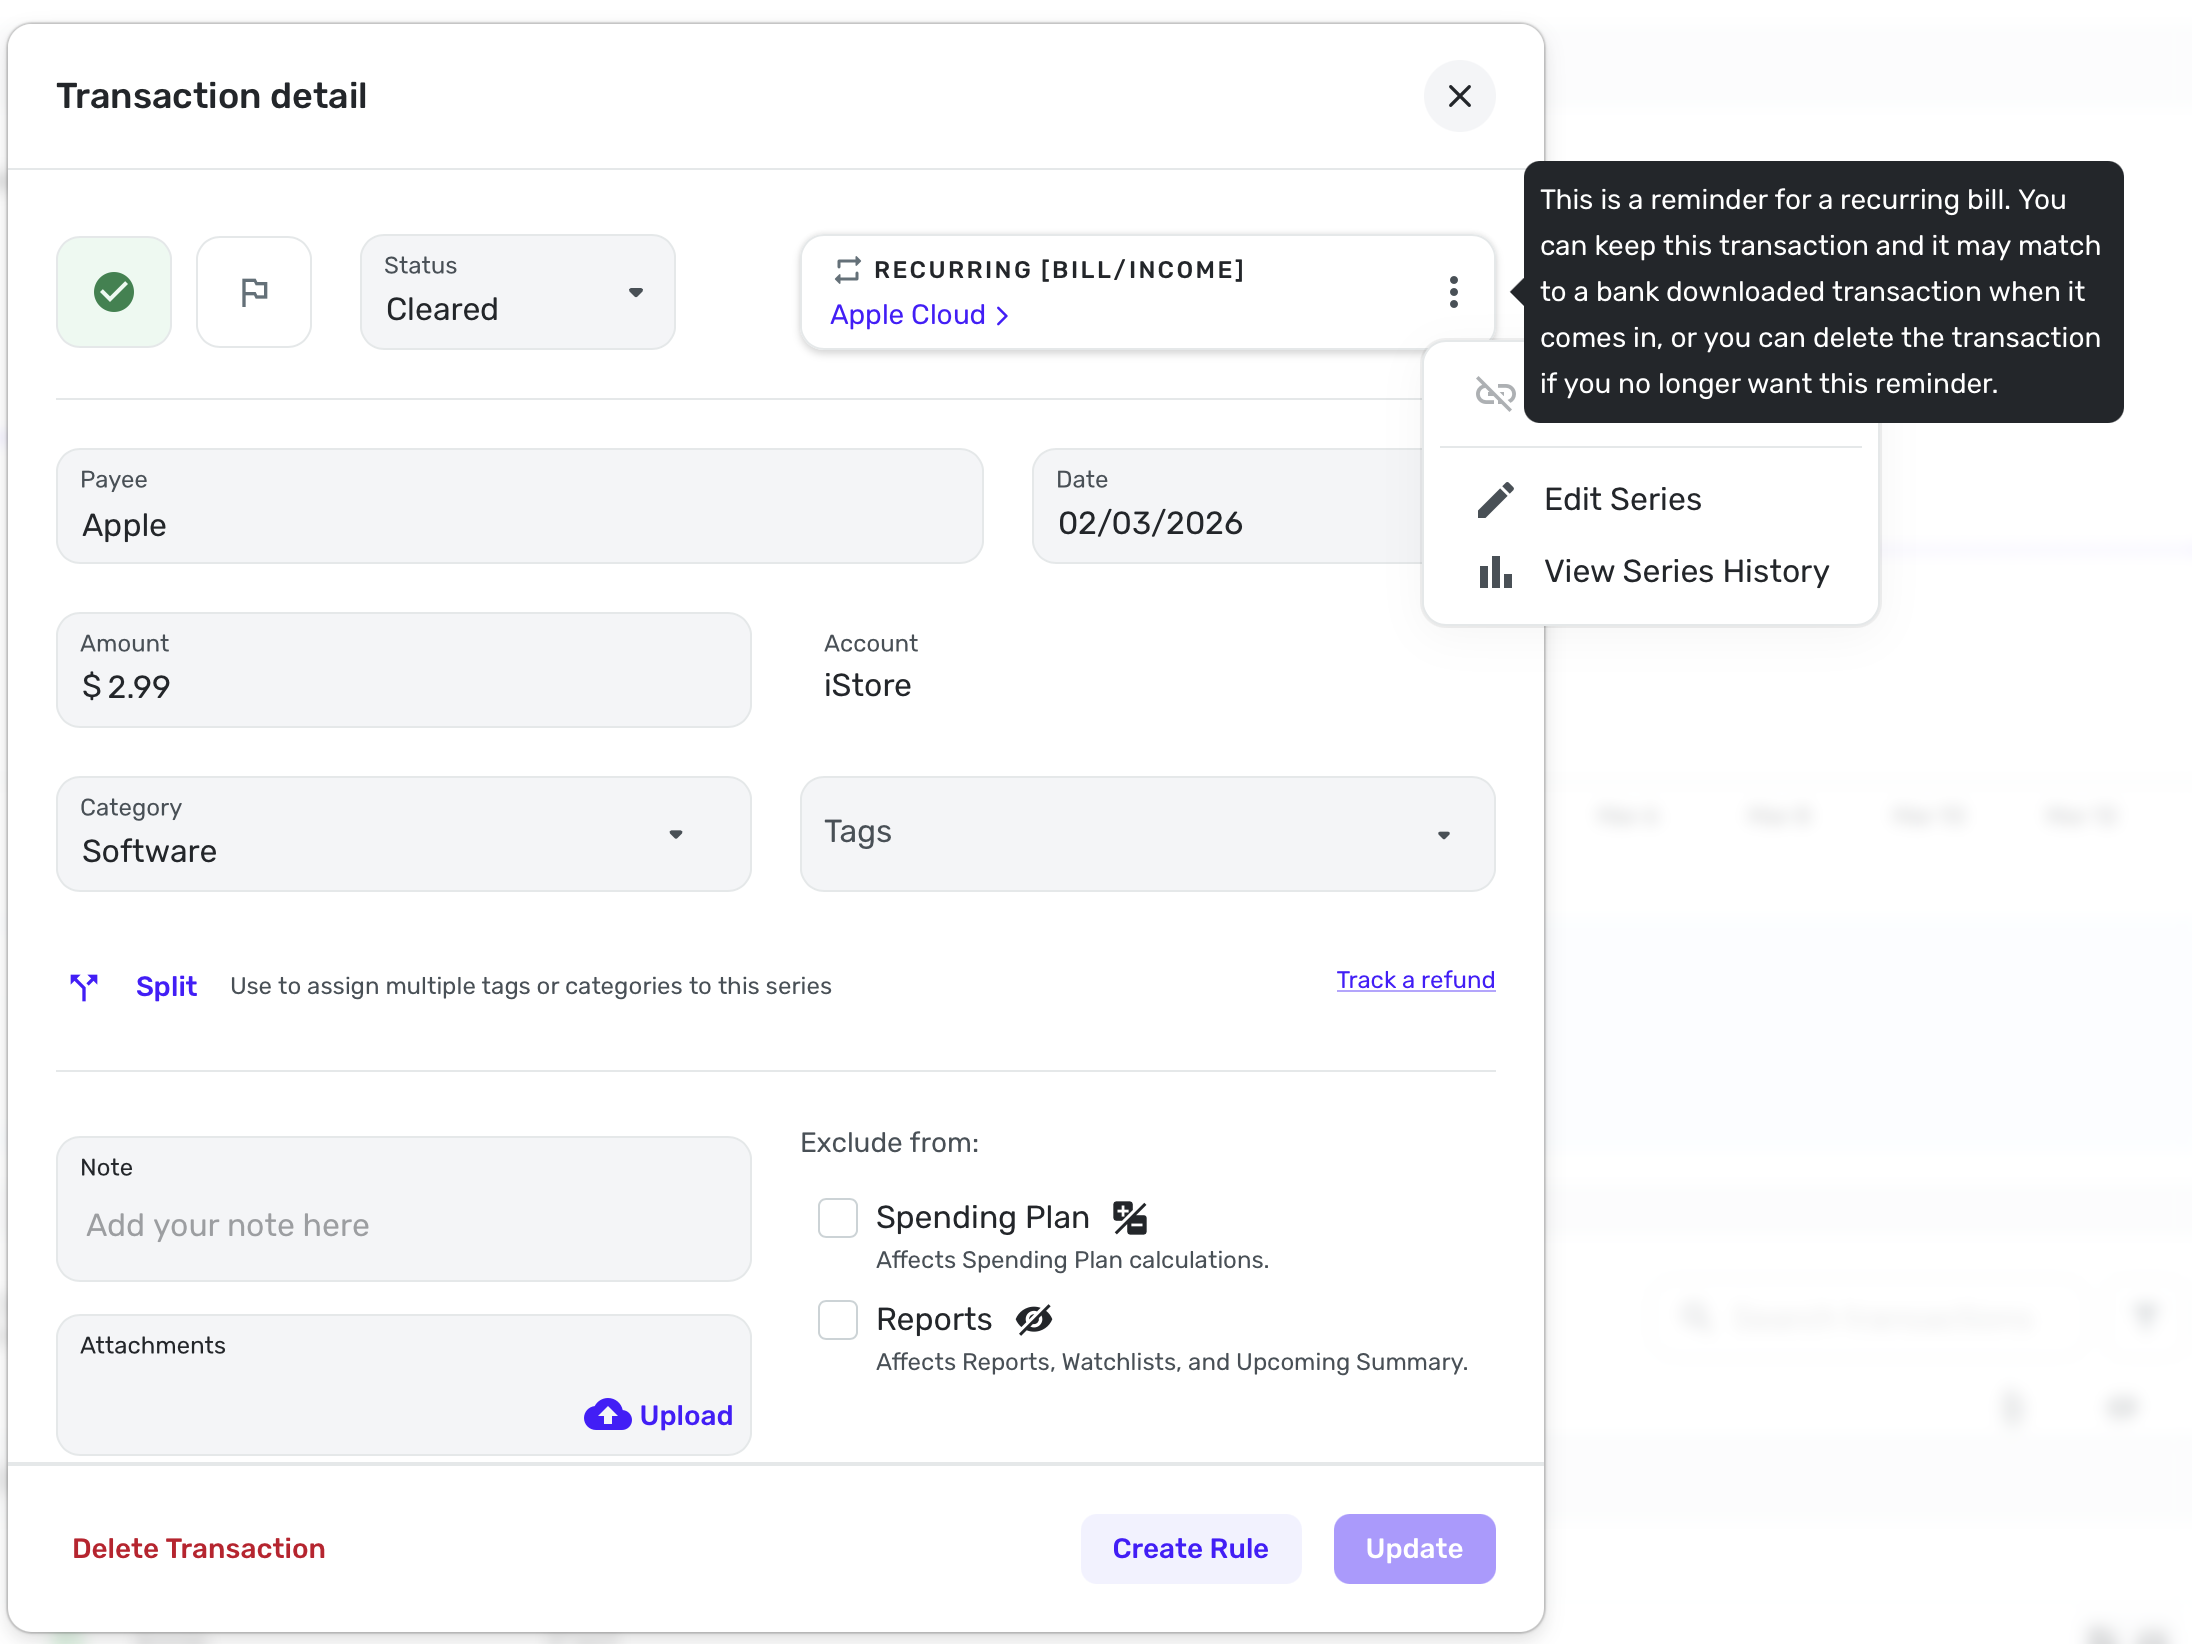This screenshot has width=2192, height=1644.
Task: Check the Spending Plan exclude checkbox
Action: (838, 1217)
